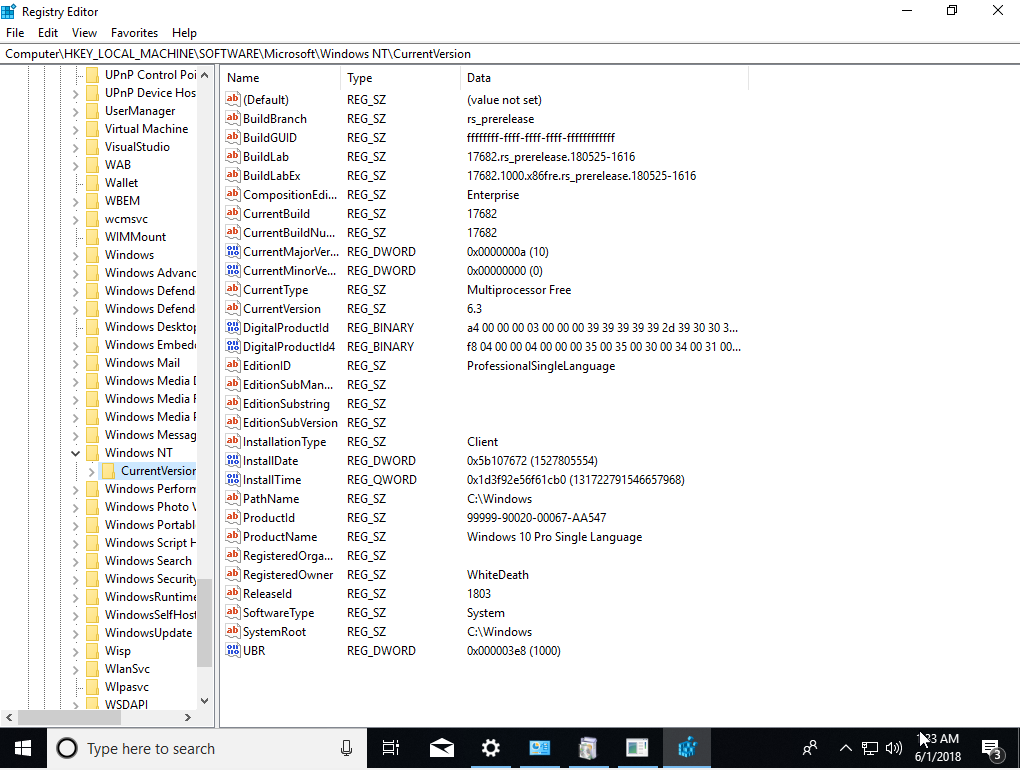Select the WlanSvc key in tree
Screen dimensions: 1020x770
point(127,669)
